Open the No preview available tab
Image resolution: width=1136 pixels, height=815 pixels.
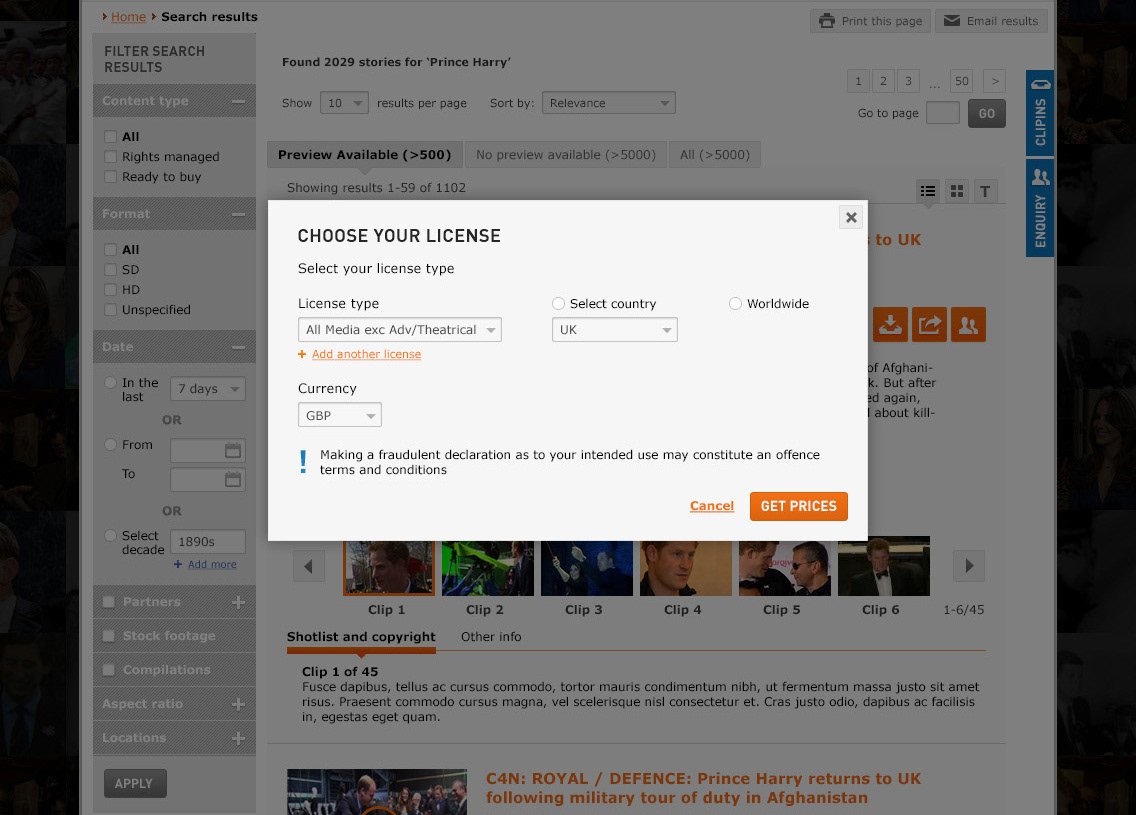pos(566,154)
